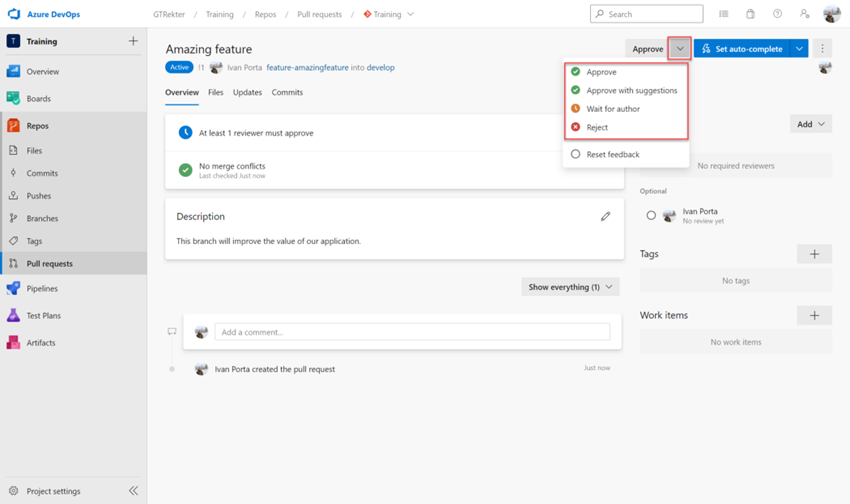Edit description with pencil icon
Image resolution: width=850 pixels, height=504 pixels.
click(x=606, y=216)
